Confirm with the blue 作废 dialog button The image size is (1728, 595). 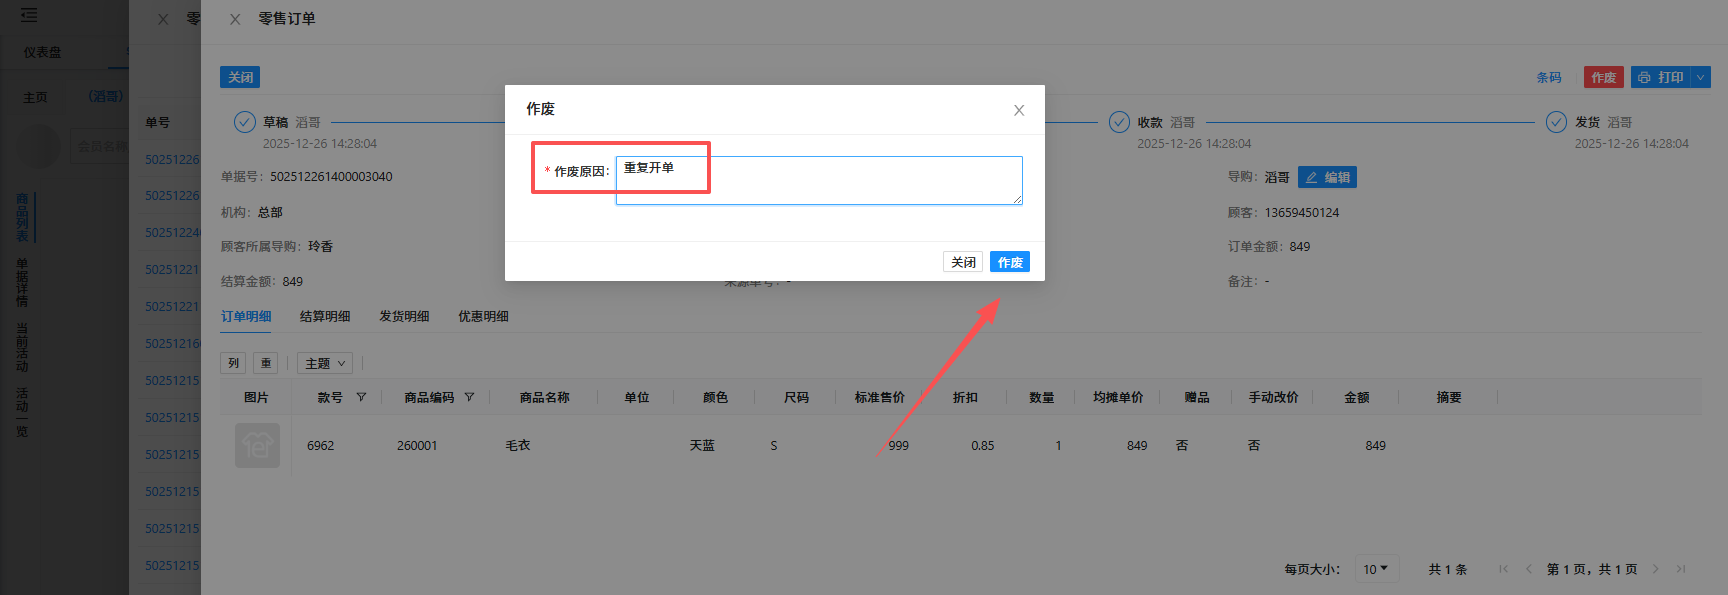pyautogui.click(x=1009, y=262)
